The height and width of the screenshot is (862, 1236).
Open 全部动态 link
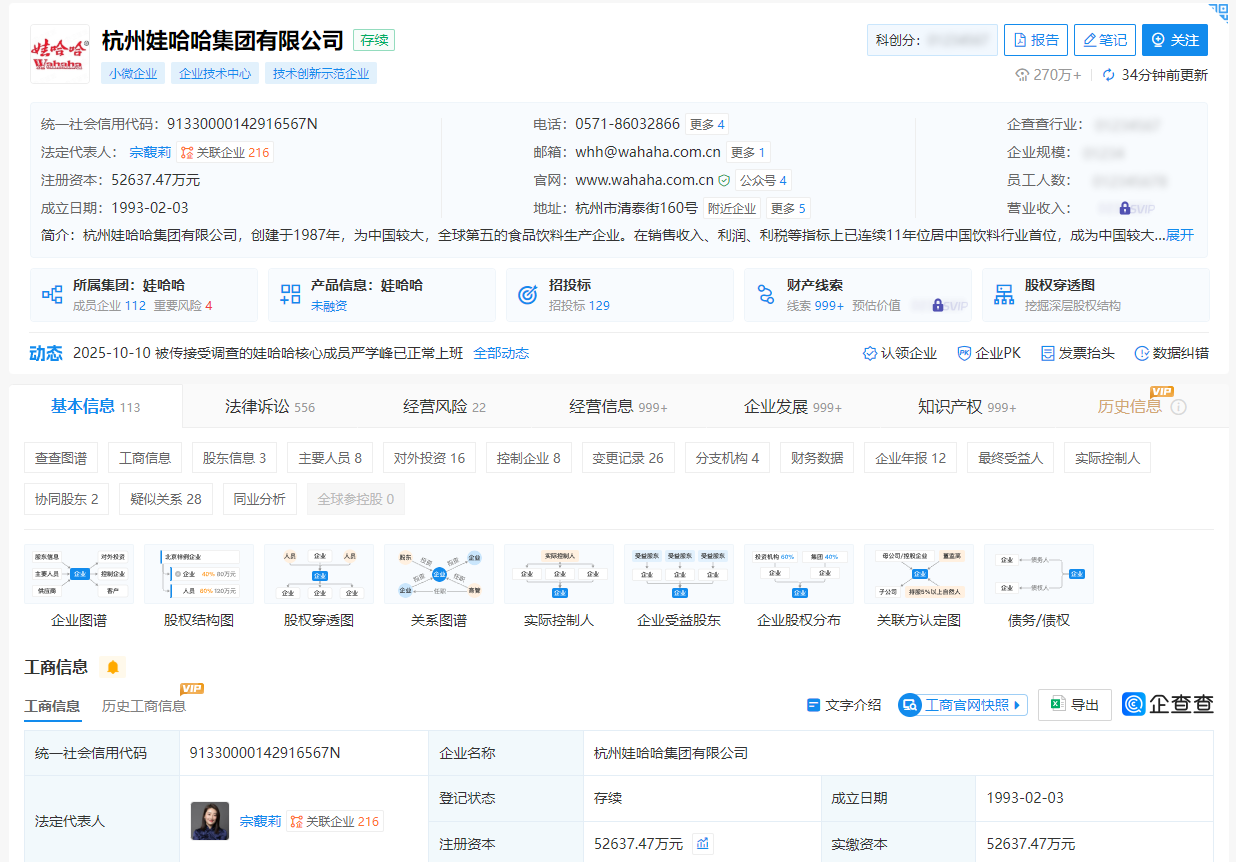point(501,353)
